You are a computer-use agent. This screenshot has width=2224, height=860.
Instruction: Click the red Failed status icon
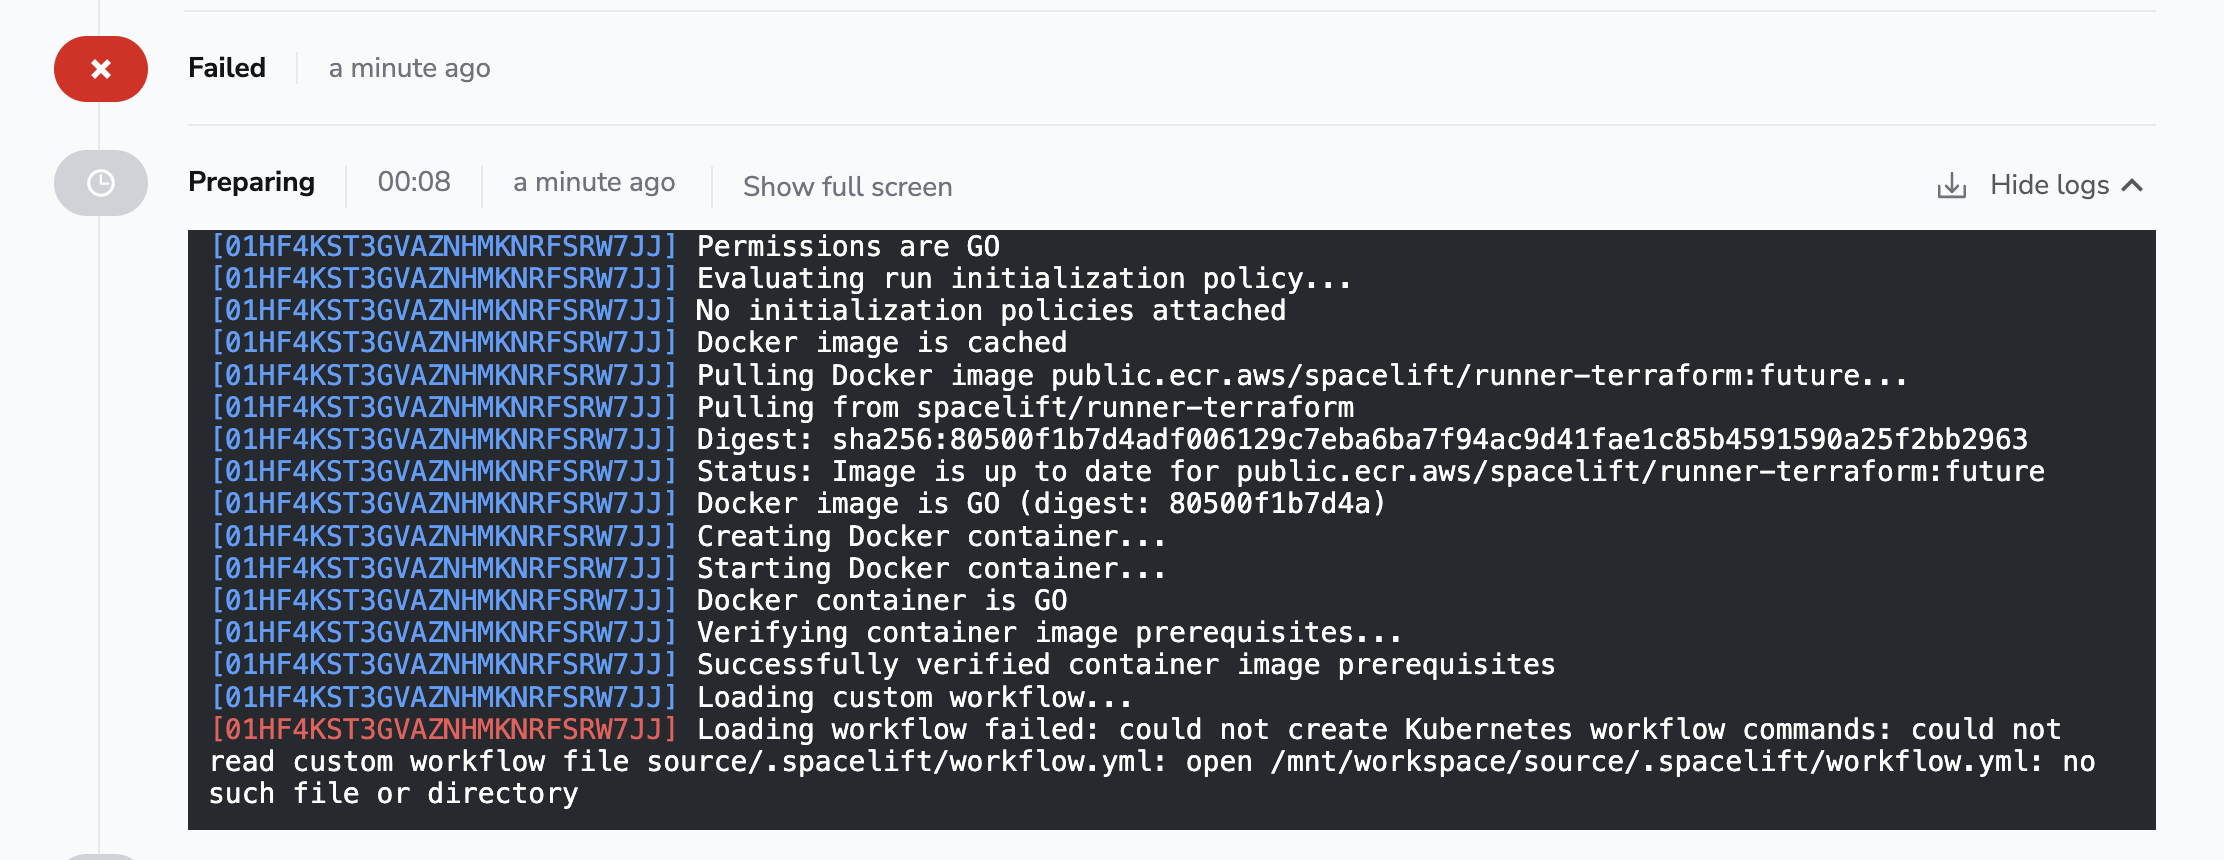click(x=100, y=69)
